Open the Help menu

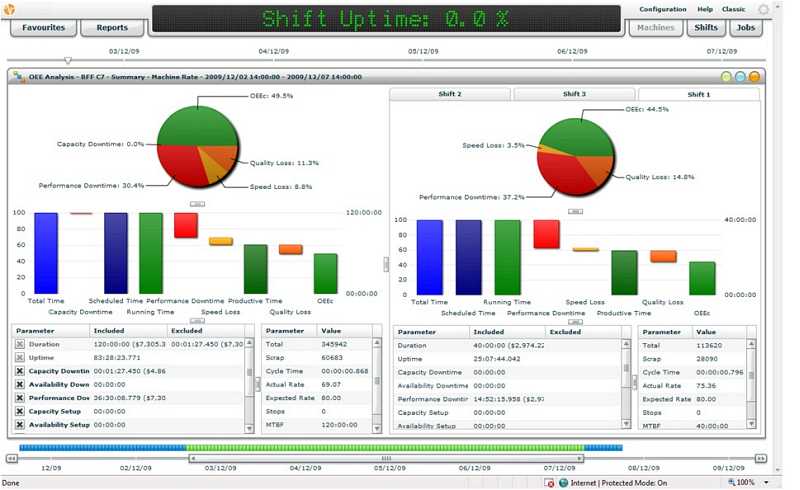[705, 9]
